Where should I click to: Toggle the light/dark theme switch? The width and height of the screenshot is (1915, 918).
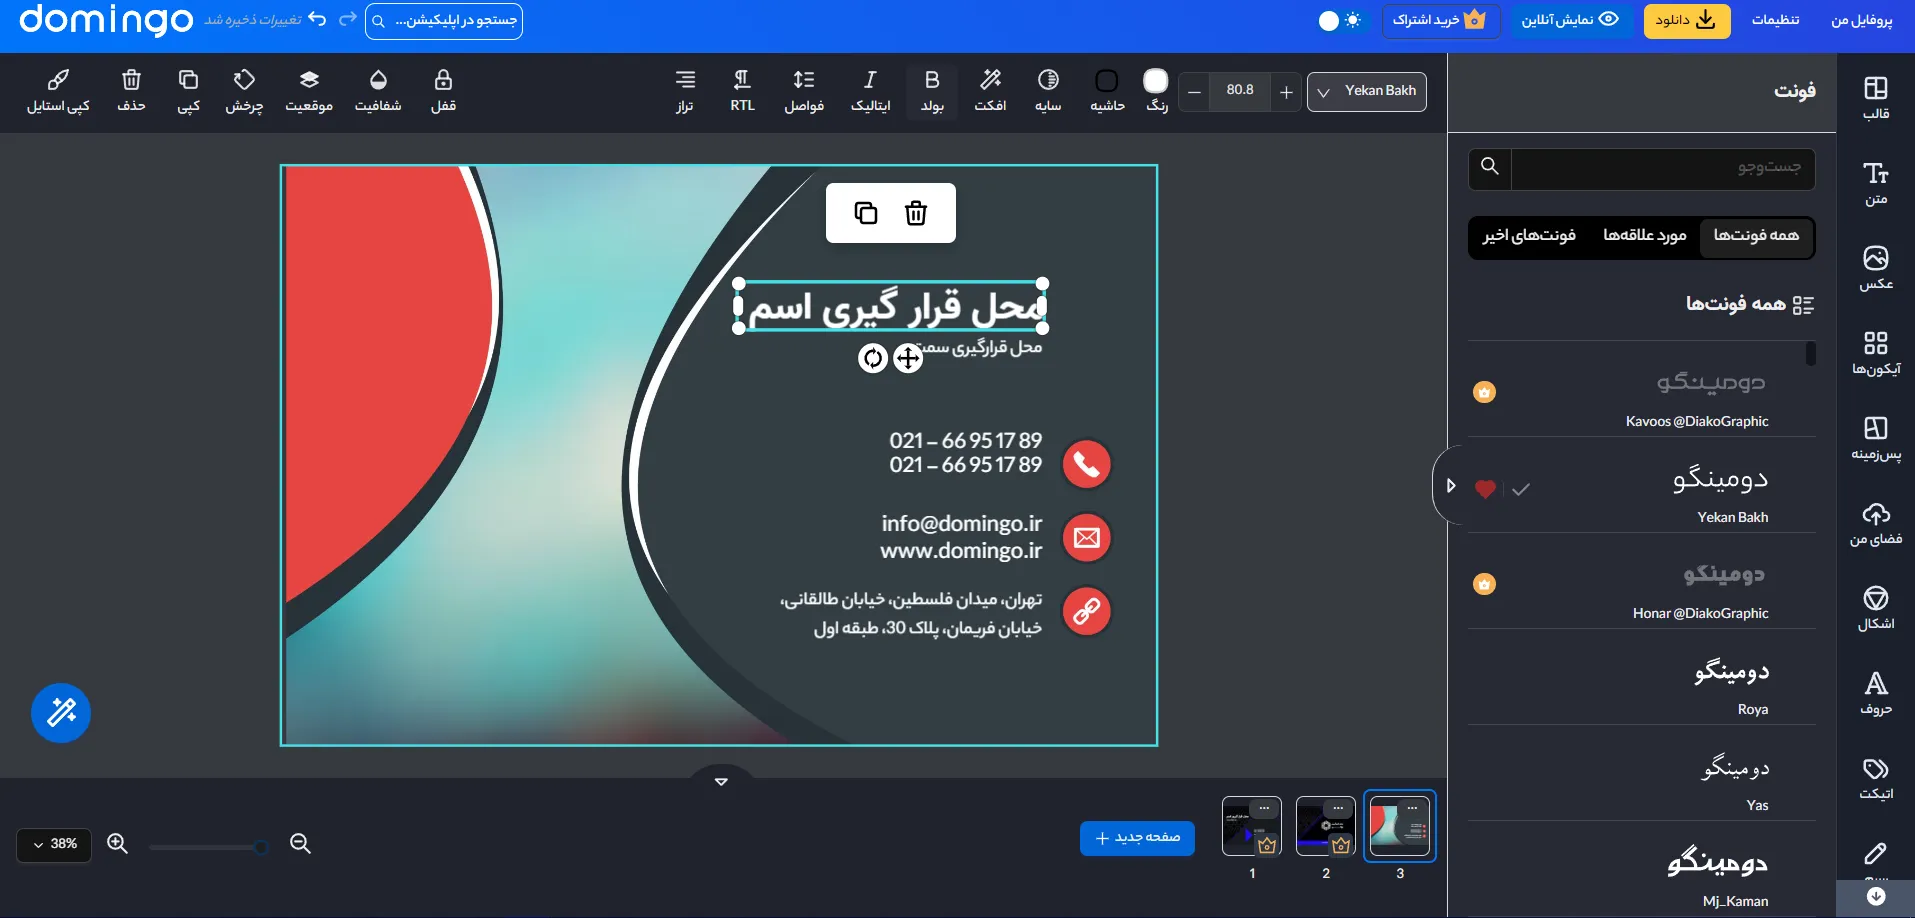(x=1339, y=21)
